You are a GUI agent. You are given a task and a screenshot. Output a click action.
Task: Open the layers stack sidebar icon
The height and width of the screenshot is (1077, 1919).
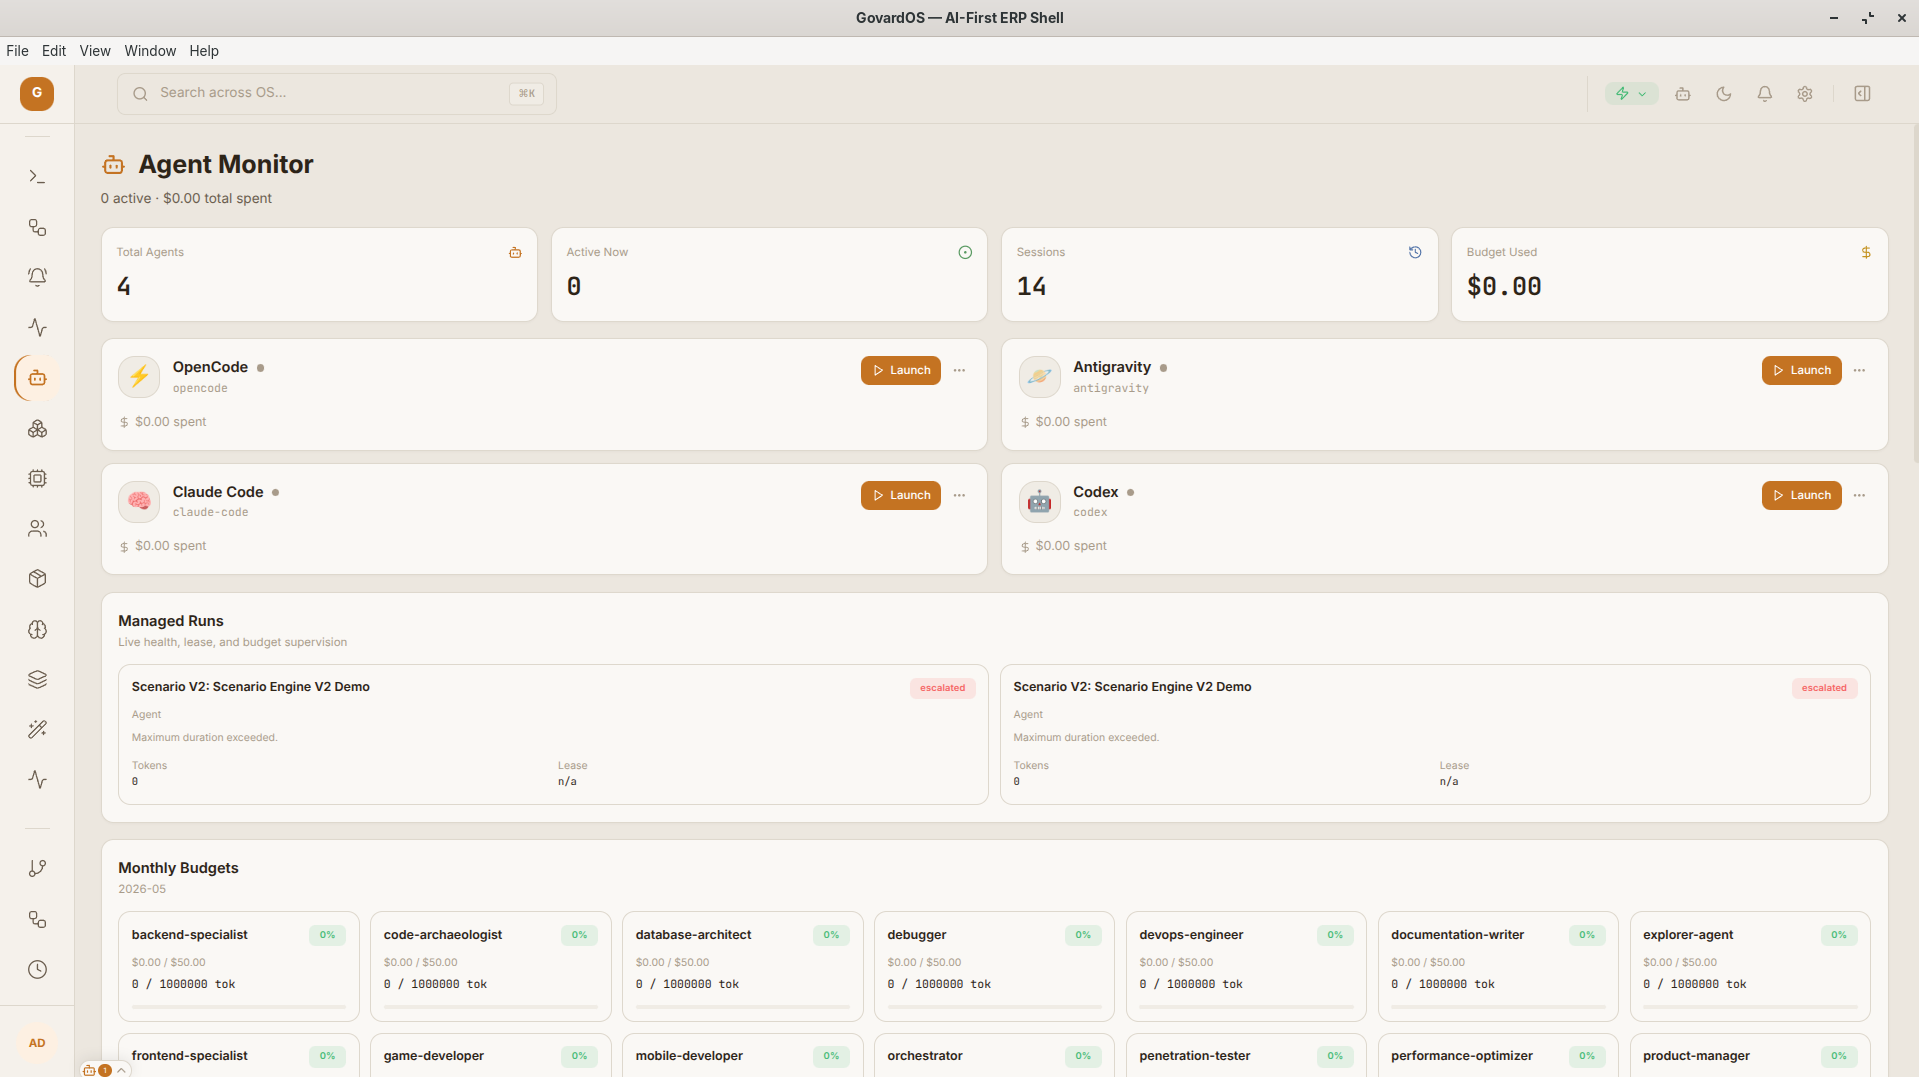pos(37,679)
